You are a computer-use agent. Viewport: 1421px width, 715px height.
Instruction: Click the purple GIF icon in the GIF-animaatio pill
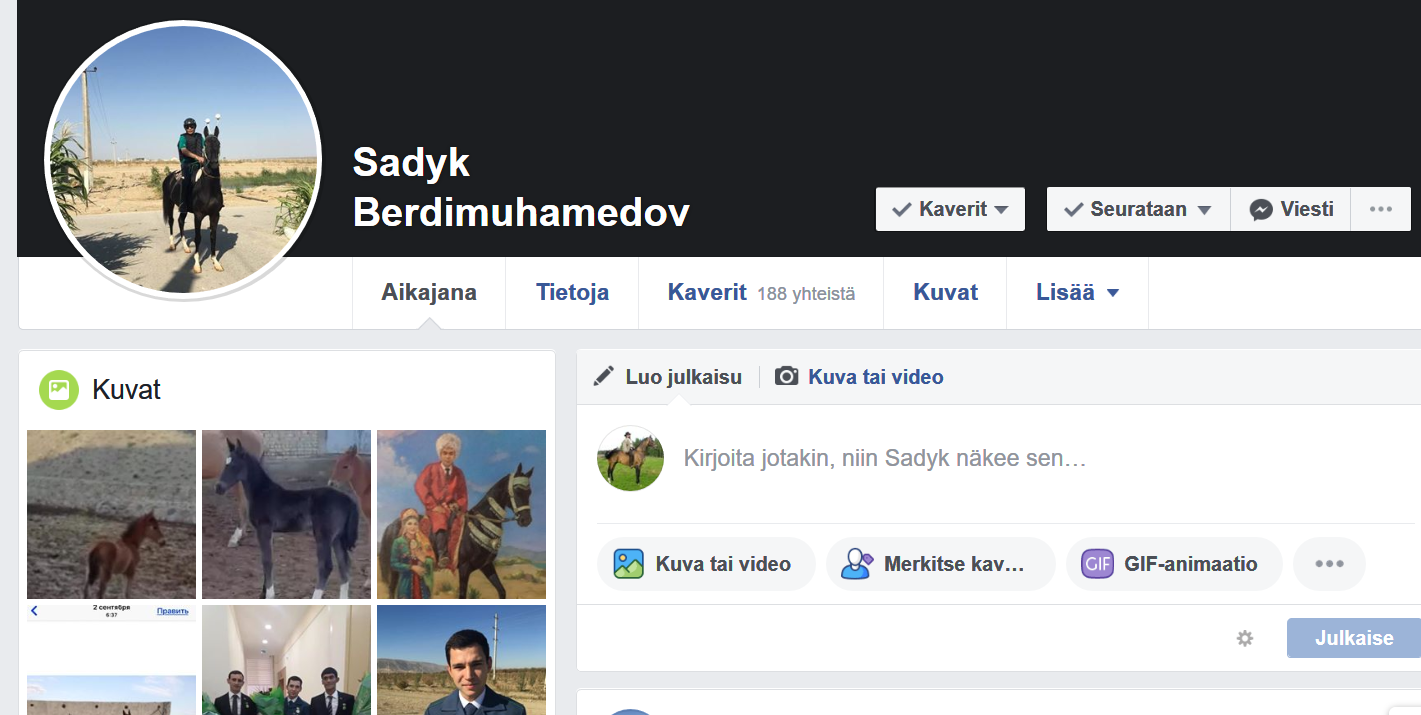coord(1097,564)
